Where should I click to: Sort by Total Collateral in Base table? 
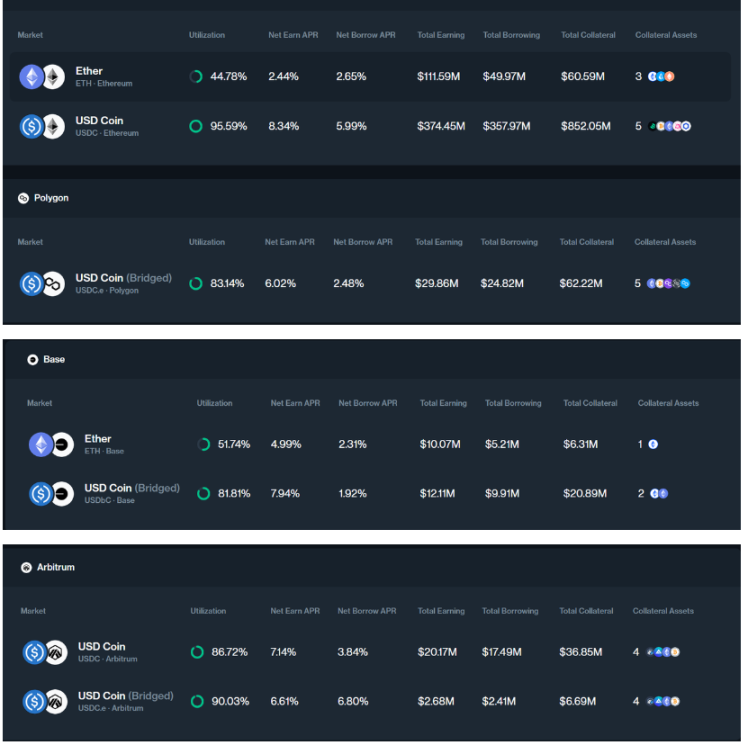(x=590, y=403)
